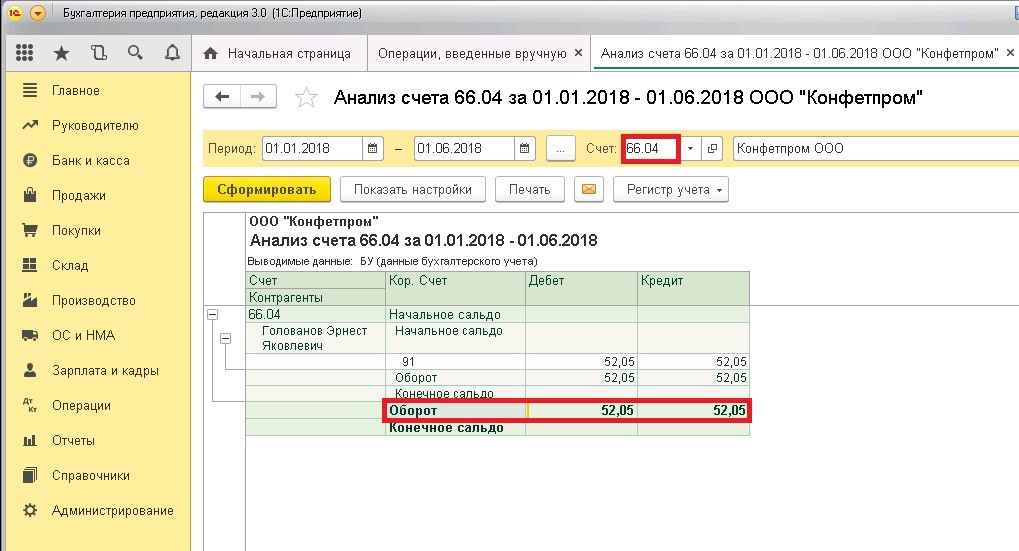Collapse the 66.04 account group
The height and width of the screenshot is (551, 1019).
(x=213, y=314)
